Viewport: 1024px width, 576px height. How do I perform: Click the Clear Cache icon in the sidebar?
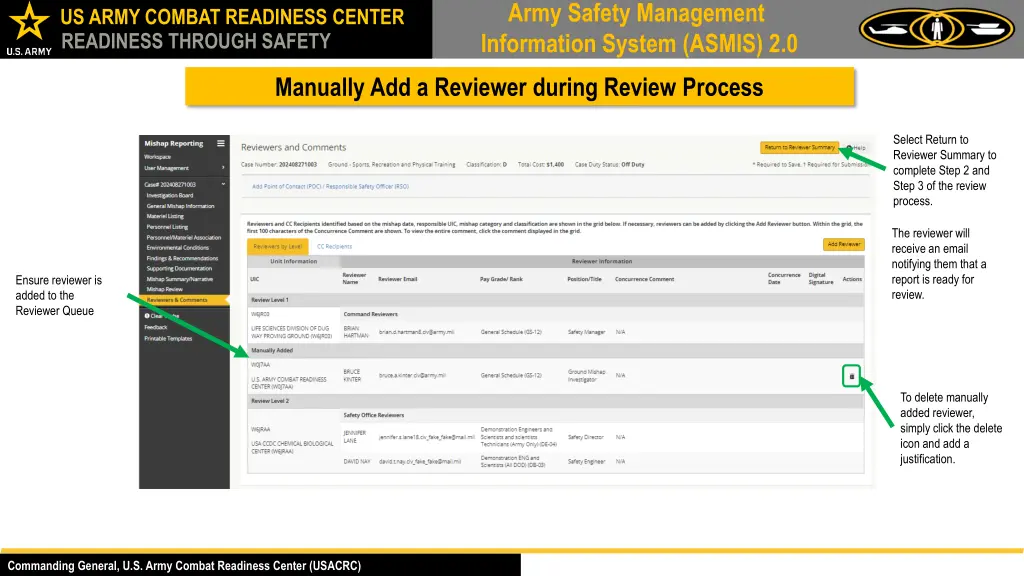[149, 314]
